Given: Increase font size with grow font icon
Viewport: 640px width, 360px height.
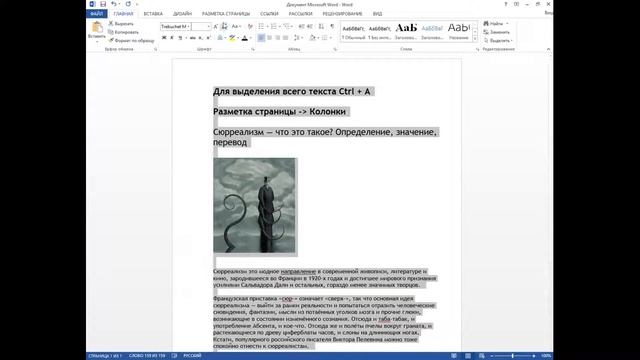Looking at the screenshot, I should coord(216,27).
